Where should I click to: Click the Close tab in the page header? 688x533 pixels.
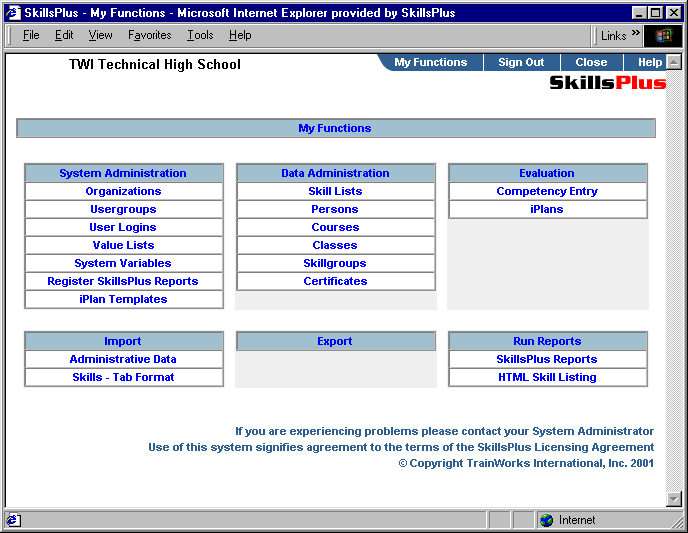[x=591, y=62]
